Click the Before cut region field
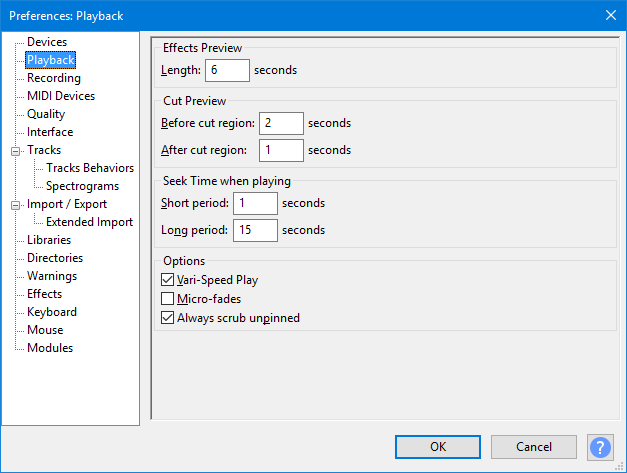This screenshot has height=473, width=627. [x=281, y=123]
